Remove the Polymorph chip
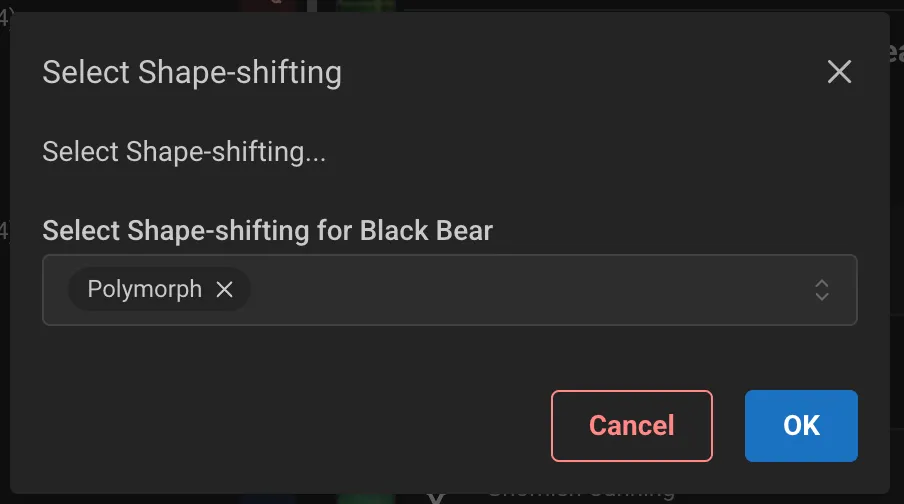 [x=225, y=290]
